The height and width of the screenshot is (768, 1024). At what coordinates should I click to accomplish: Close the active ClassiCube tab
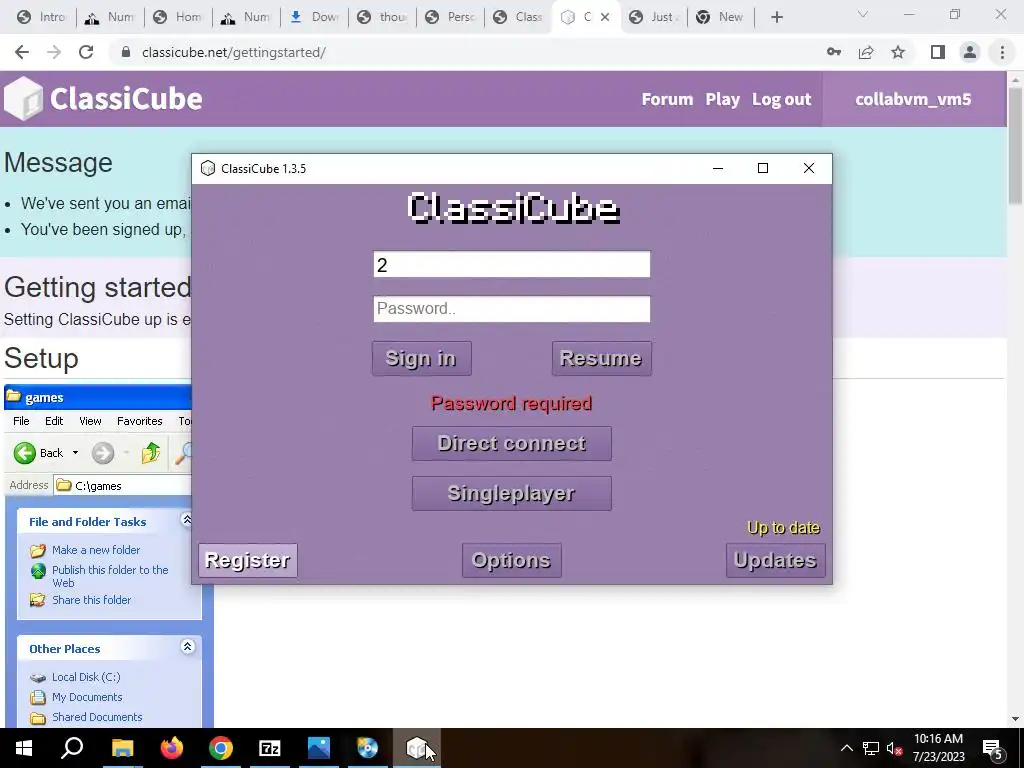click(x=605, y=17)
